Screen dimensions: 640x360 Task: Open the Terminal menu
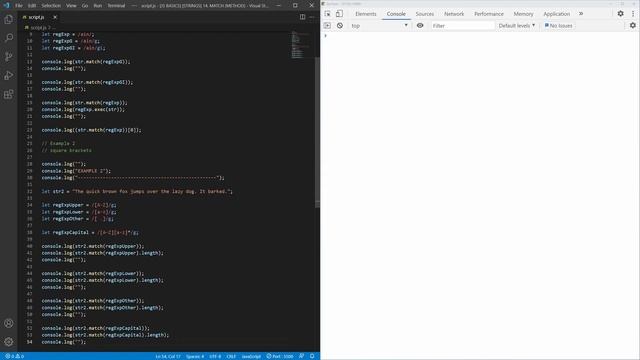[x=116, y=6]
